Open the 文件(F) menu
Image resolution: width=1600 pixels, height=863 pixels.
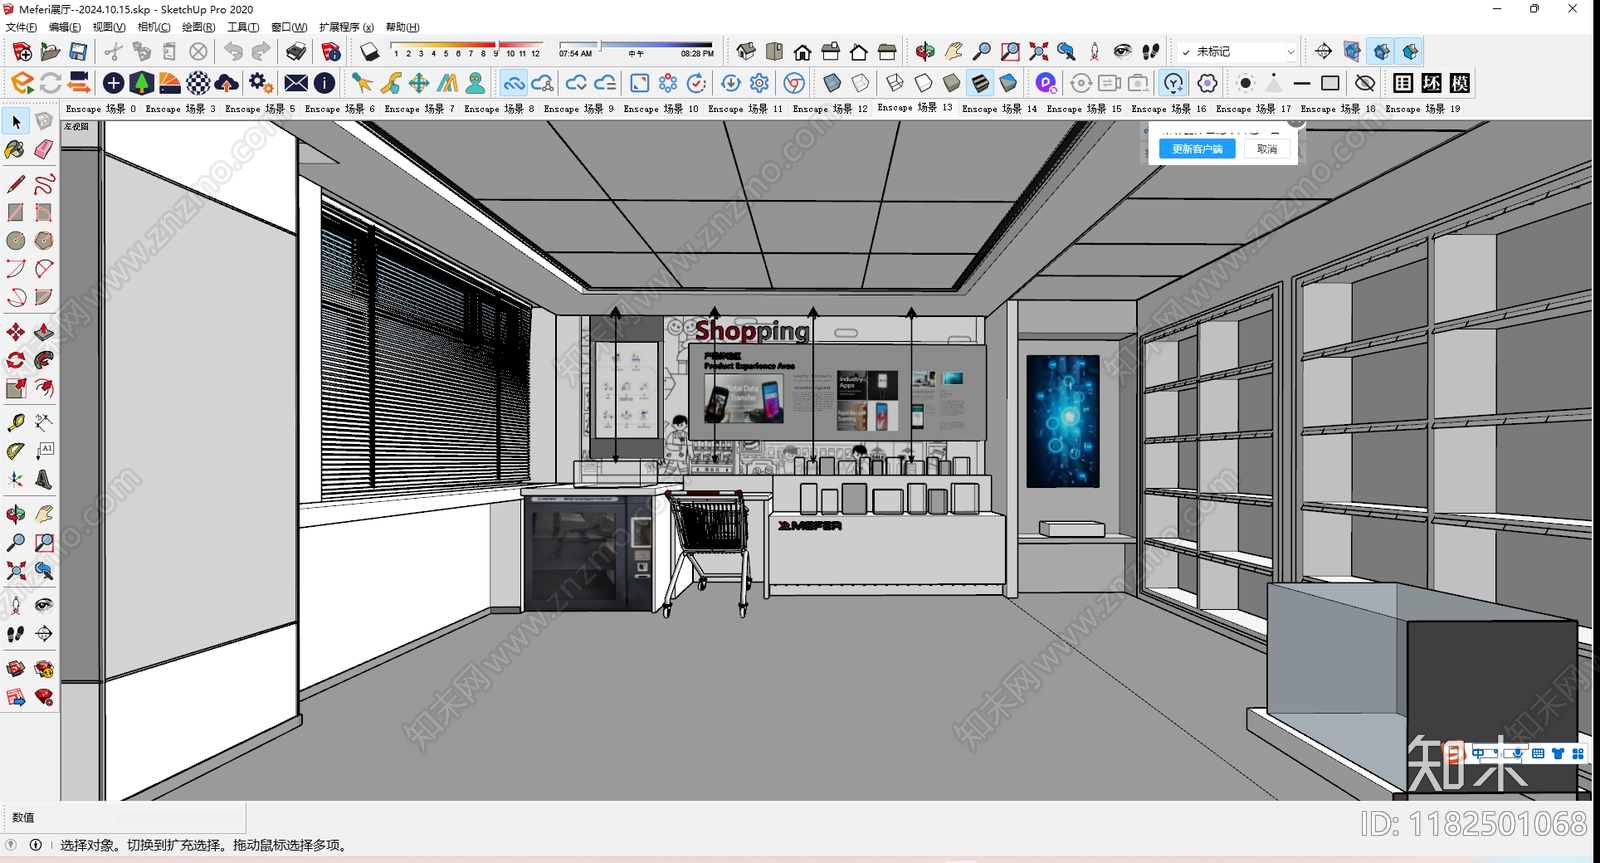[21, 27]
